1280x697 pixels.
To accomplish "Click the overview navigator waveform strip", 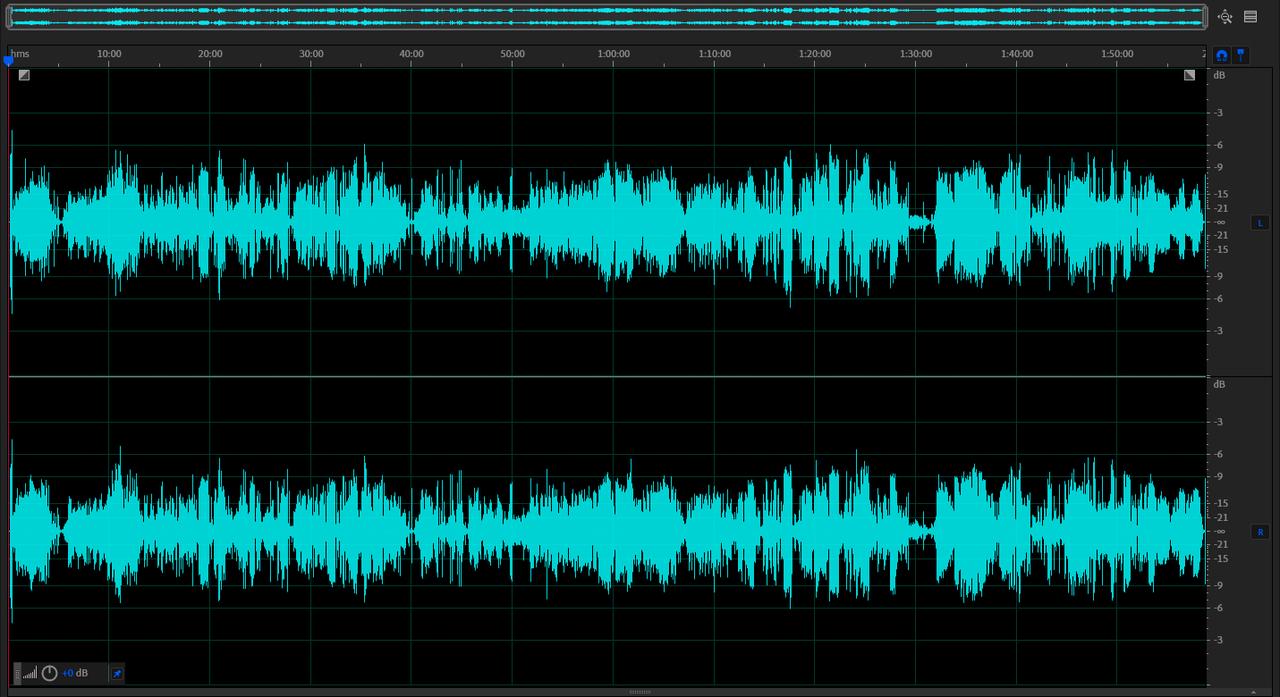I will [609, 16].
